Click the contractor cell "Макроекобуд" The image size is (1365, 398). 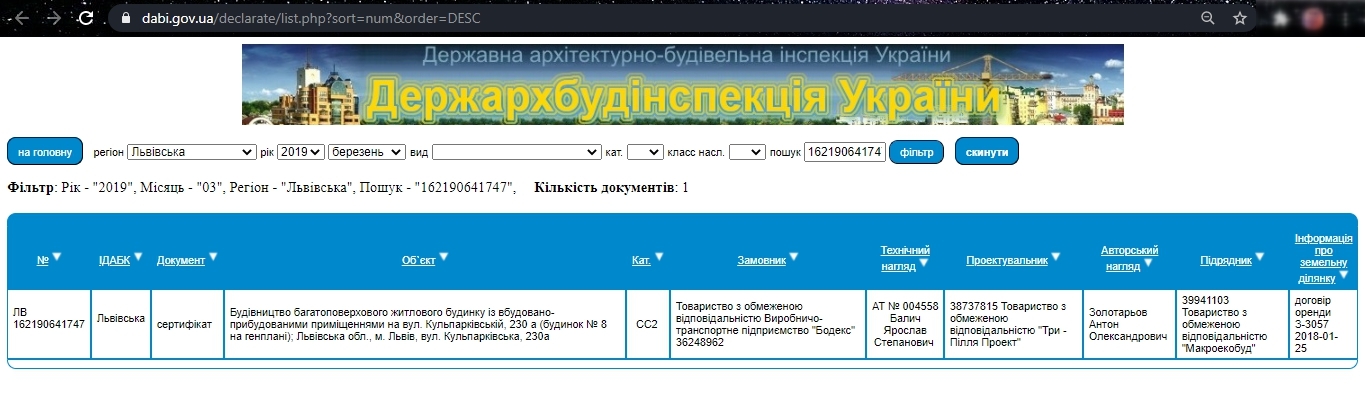[x=1232, y=324]
